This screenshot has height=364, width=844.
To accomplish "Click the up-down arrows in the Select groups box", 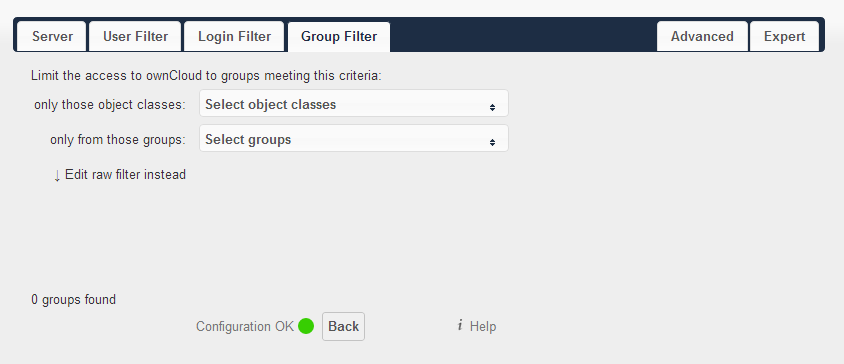I will click(492, 143).
